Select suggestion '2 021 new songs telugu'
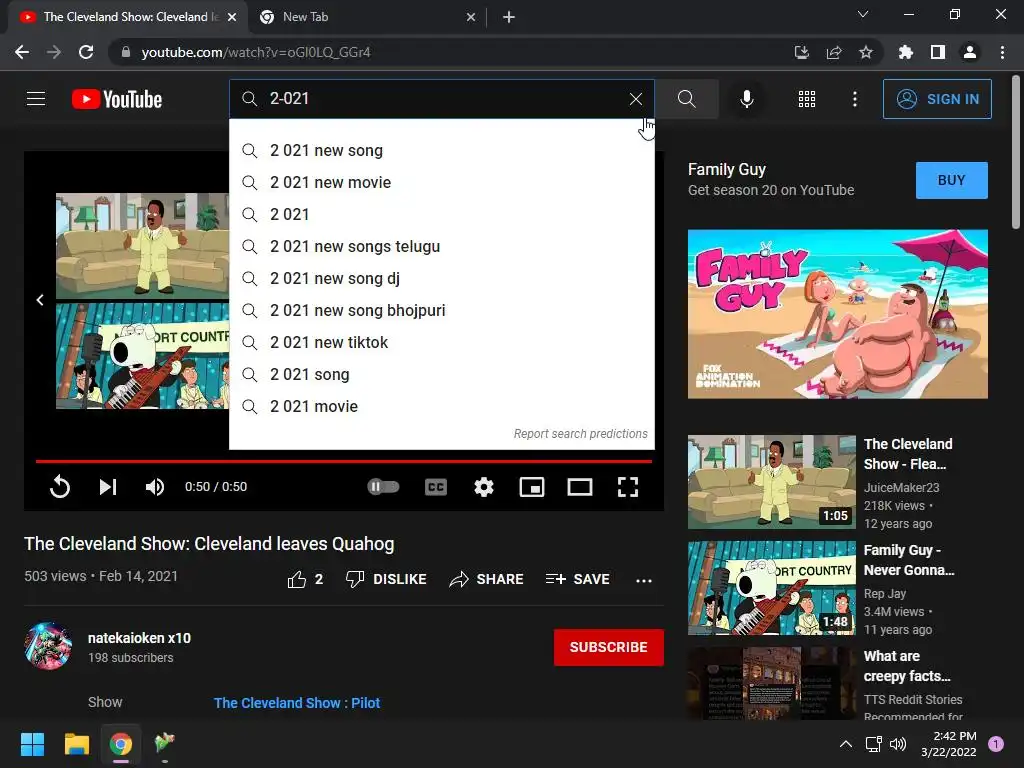The height and width of the screenshot is (768, 1024). (x=441, y=246)
